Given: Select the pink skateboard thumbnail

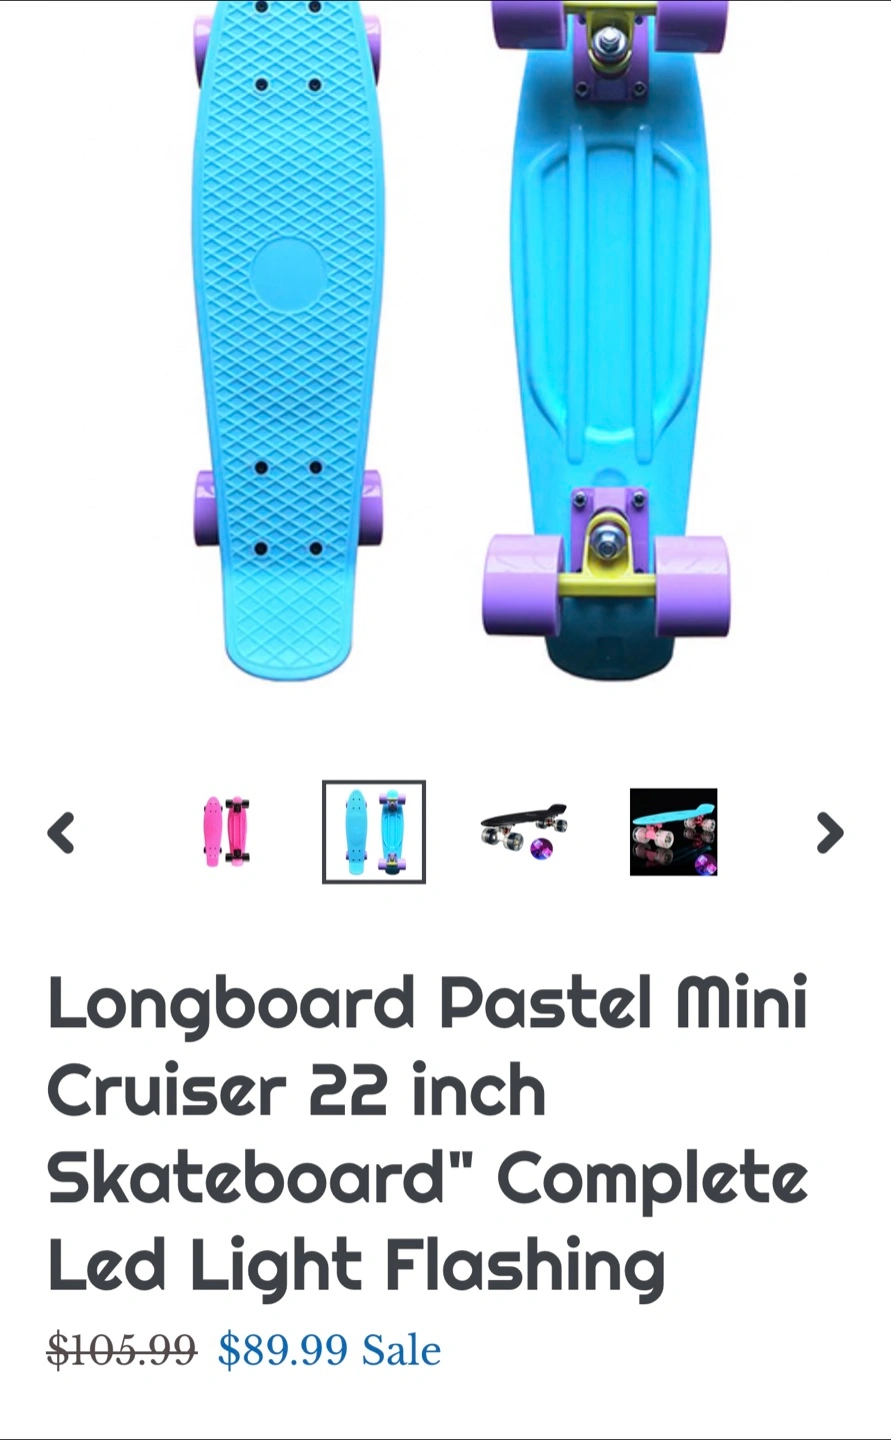Looking at the screenshot, I should tap(226, 831).
